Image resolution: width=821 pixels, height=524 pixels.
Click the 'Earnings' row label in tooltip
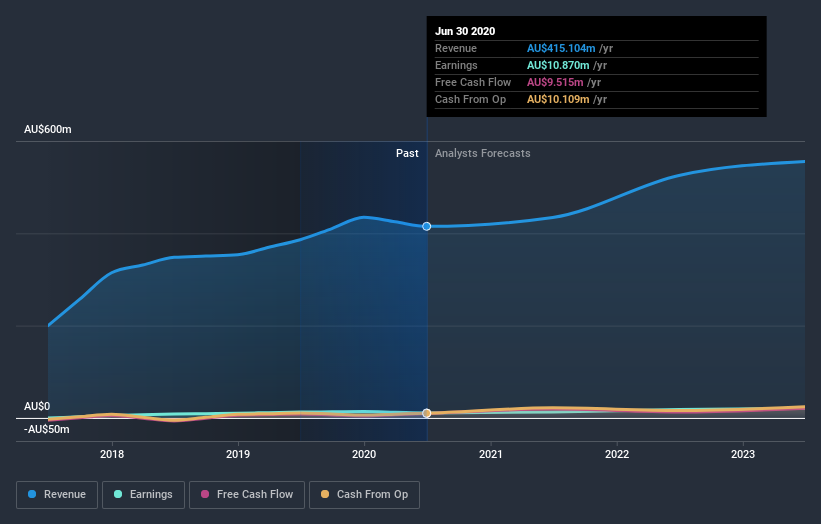[456, 65]
